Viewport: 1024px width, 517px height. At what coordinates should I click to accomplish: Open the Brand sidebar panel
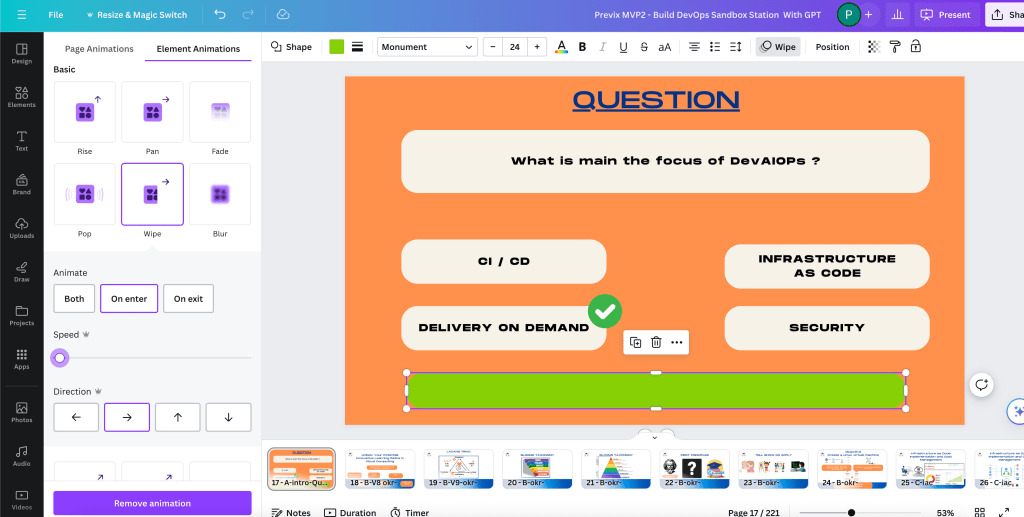(22, 184)
